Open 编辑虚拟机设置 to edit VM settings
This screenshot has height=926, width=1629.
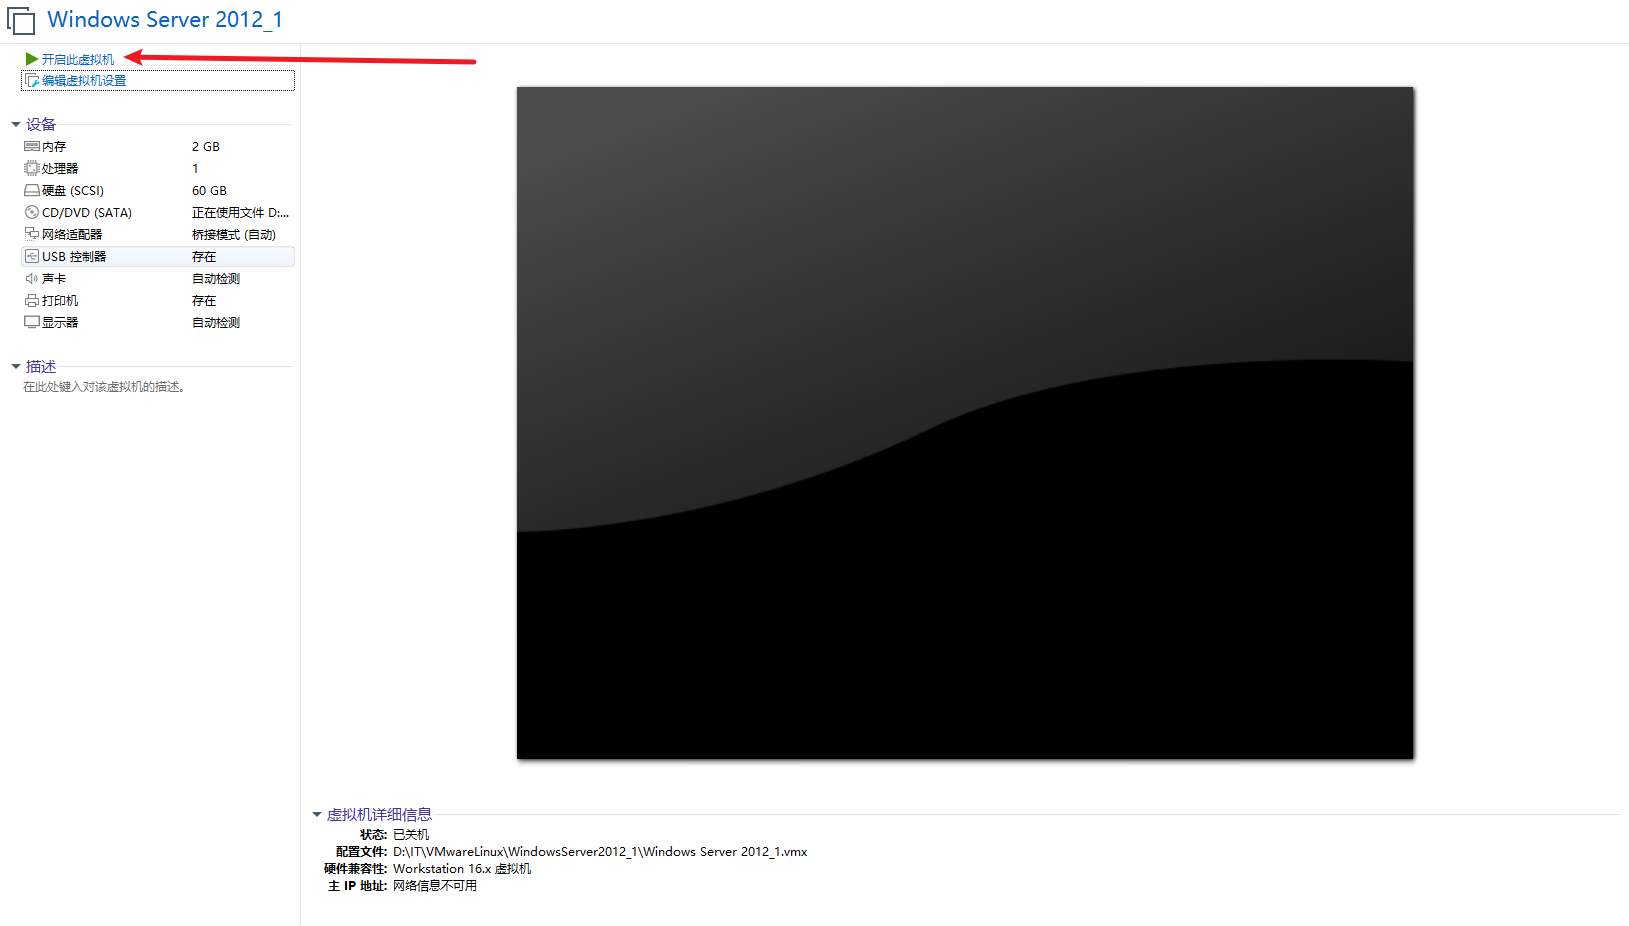click(x=83, y=80)
